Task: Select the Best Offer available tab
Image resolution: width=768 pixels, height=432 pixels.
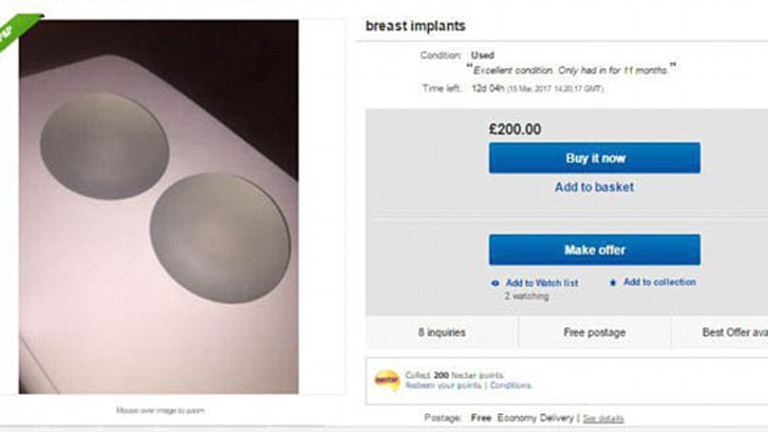Action: pyautogui.click(x=733, y=332)
